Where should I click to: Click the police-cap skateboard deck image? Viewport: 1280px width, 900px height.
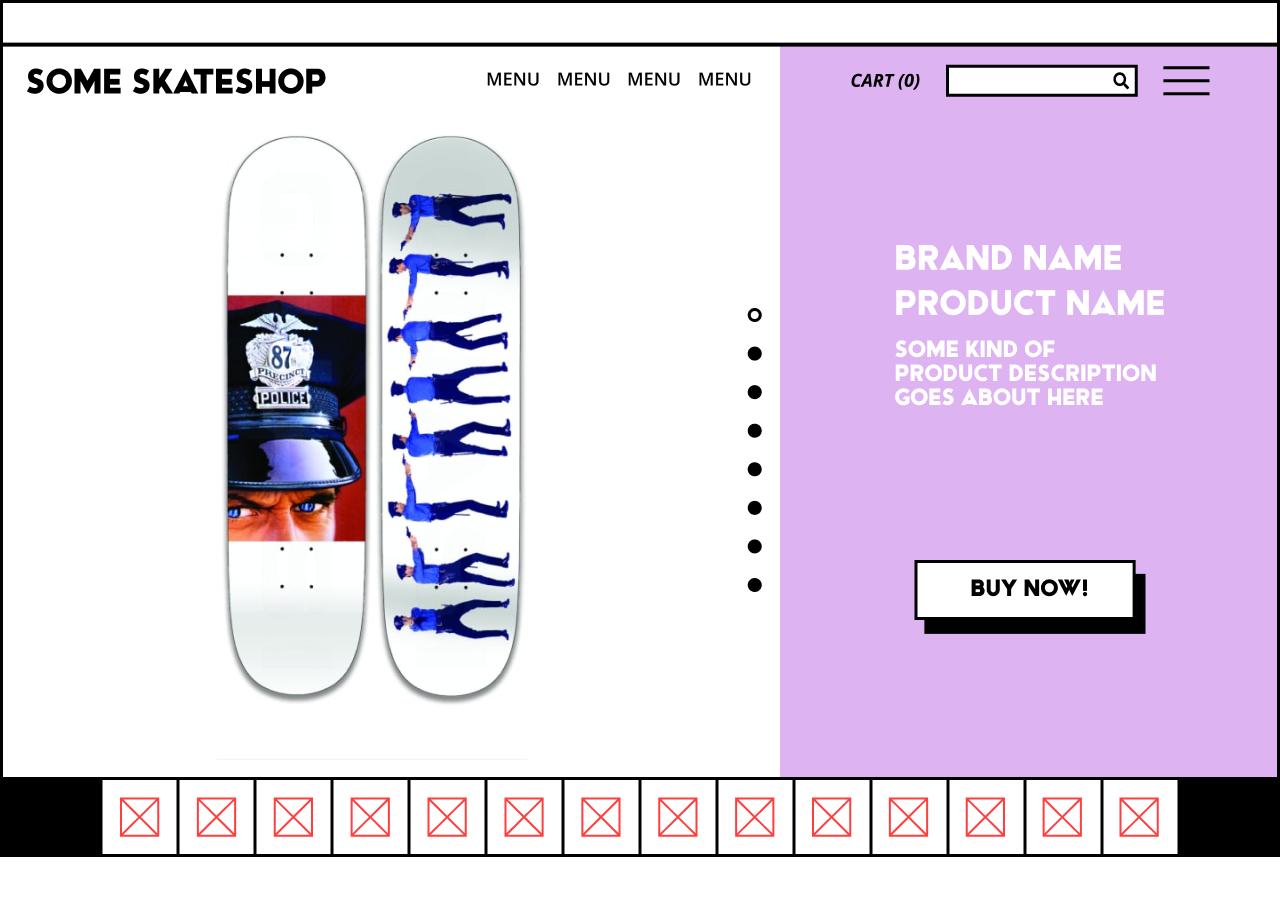pyautogui.click(x=295, y=420)
